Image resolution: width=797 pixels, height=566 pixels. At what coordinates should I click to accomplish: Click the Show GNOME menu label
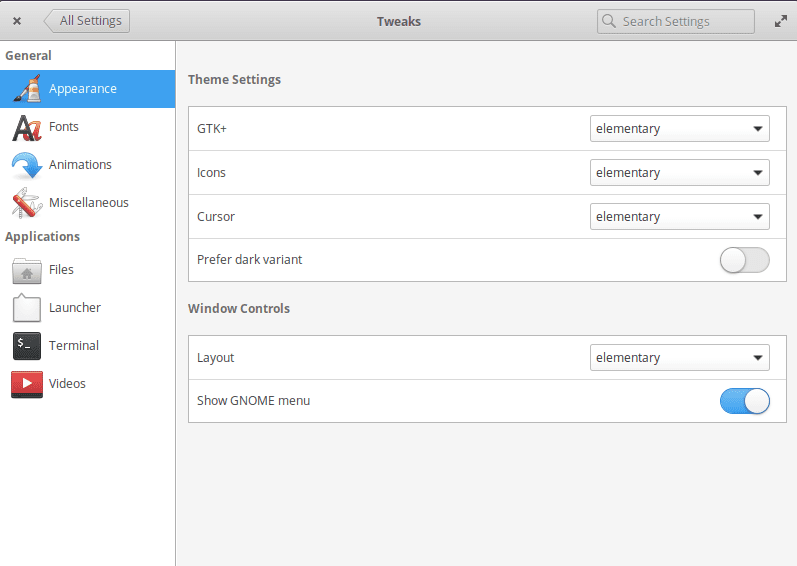pos(253,401)
